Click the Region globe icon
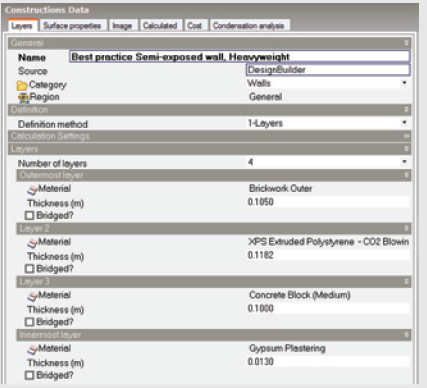This screenshot has height=388, width=427. tap(24, 98)
